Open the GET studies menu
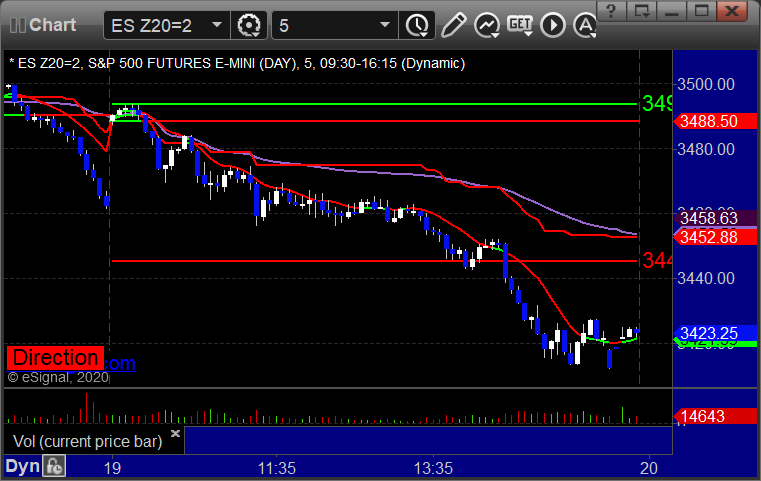761x481 pixels. click(x=520, y=25)
